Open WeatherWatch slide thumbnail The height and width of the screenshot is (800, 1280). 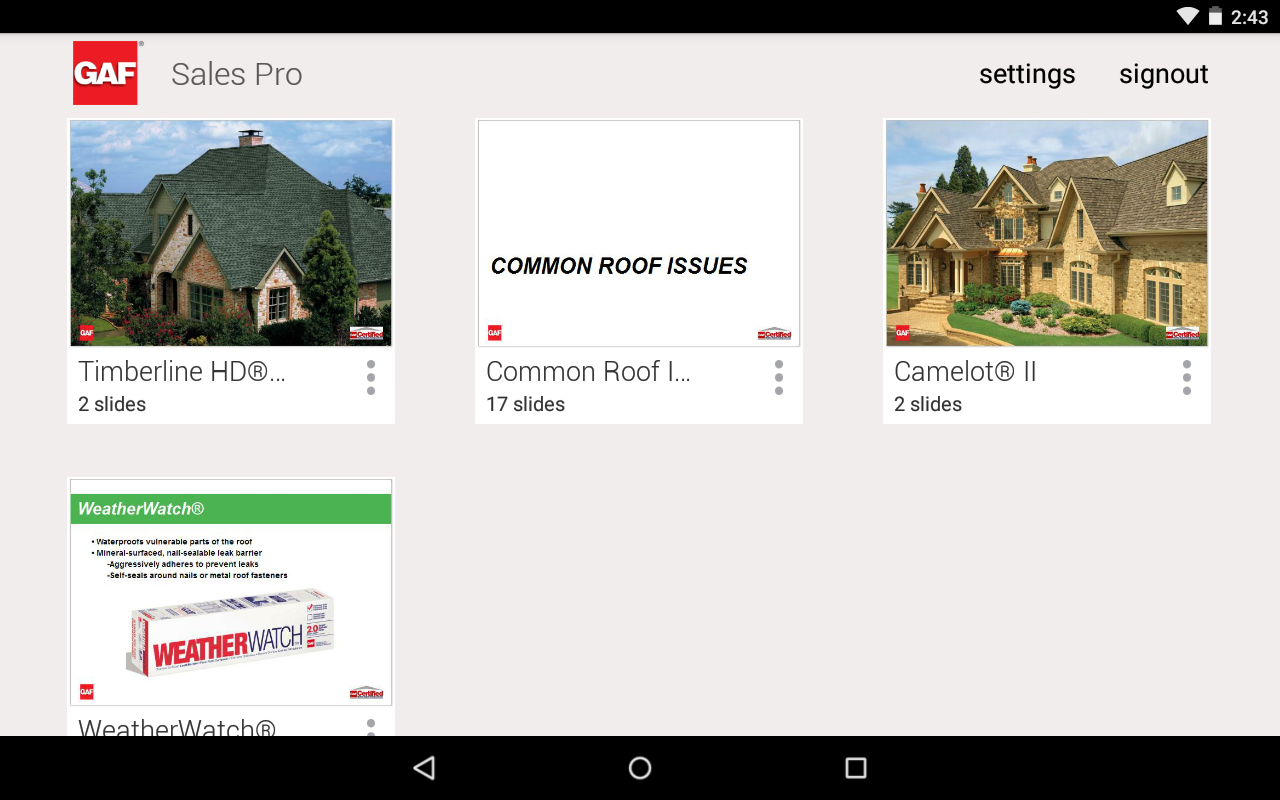(231, 592)
